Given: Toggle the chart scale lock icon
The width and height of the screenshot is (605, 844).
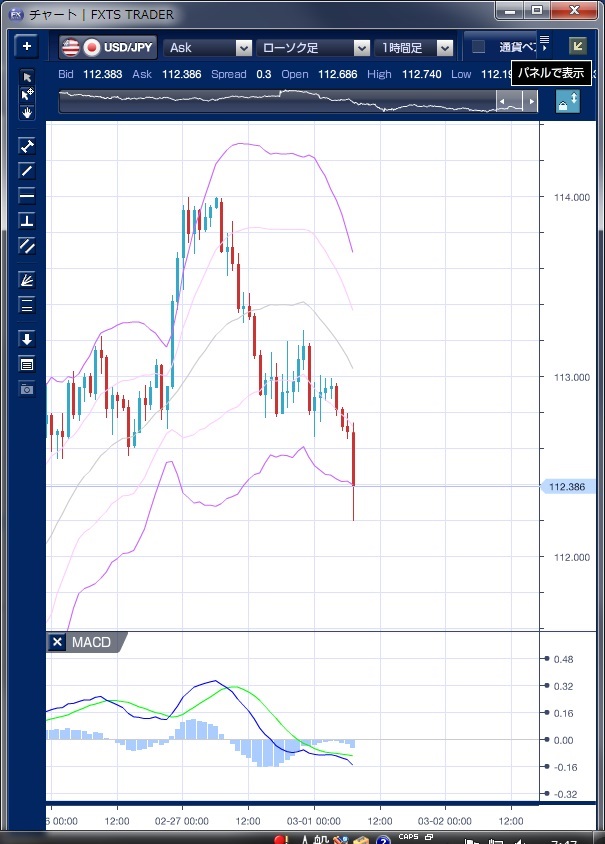Looking at the screenshot, I should click(567, 101).
